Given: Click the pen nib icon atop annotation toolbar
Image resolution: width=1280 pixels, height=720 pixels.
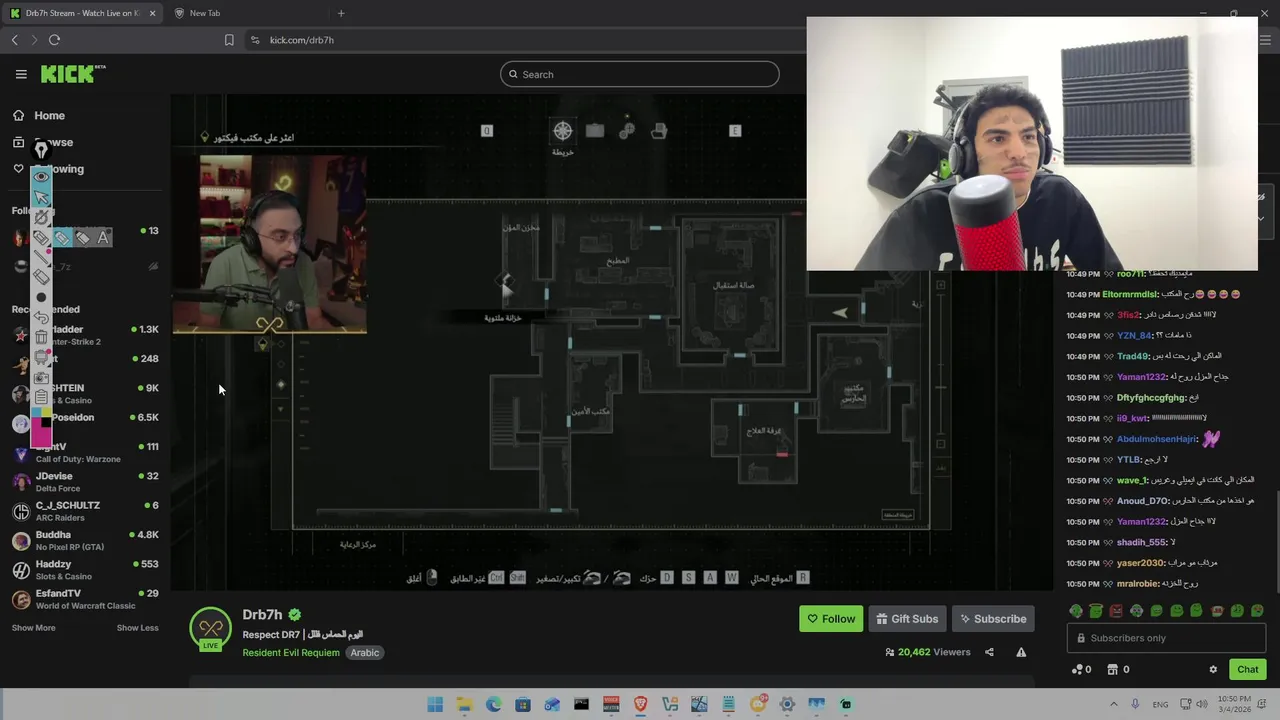Looking at the screenshot, I should tap(41, 150).
